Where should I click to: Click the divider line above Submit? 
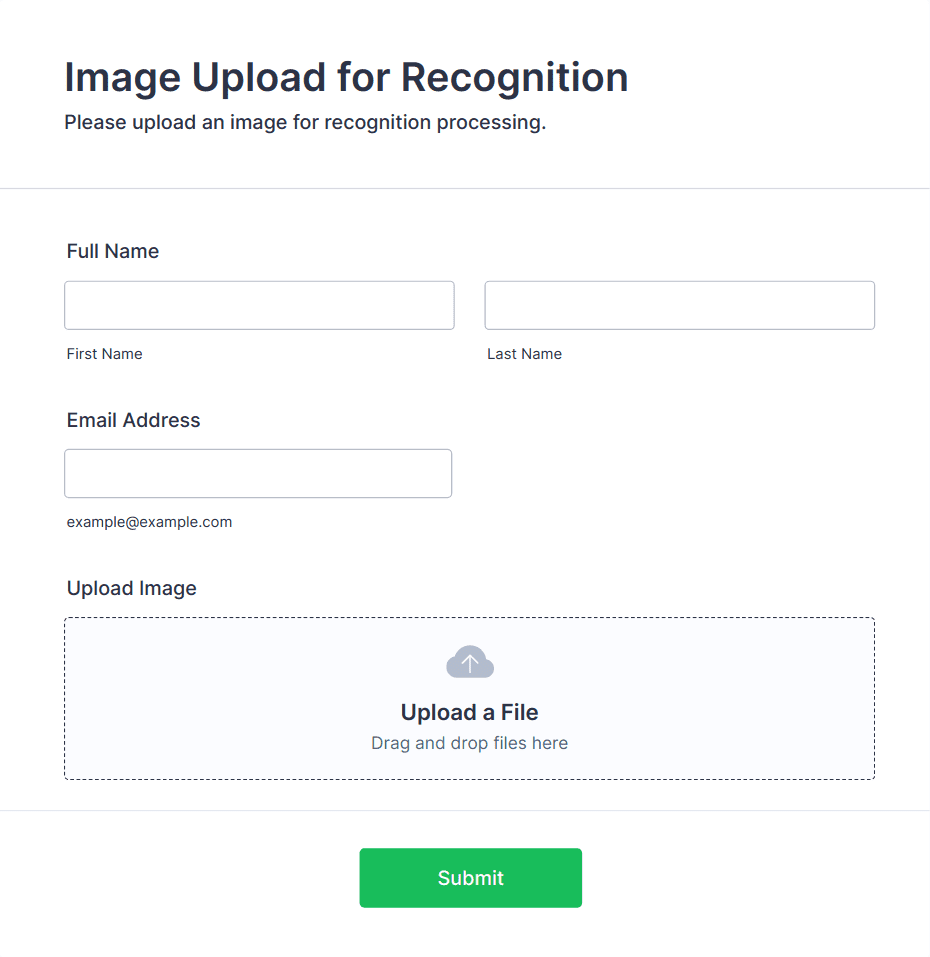click(465, 810)
